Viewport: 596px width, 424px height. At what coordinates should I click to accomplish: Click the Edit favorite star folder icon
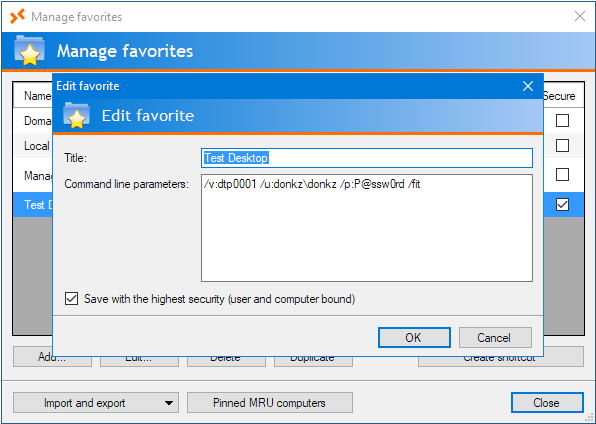tap(76, 115)
